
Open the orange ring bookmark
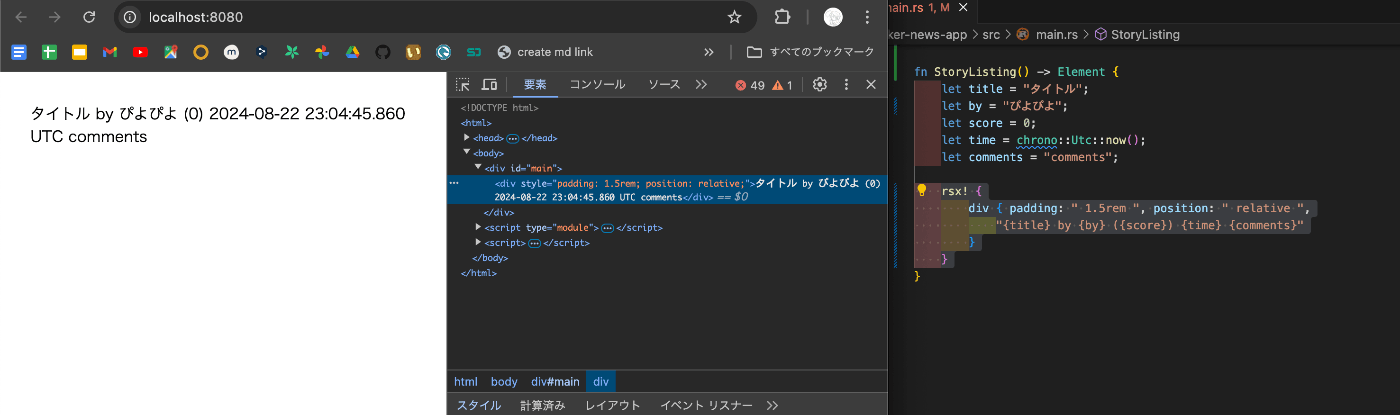tap(200, 52)
